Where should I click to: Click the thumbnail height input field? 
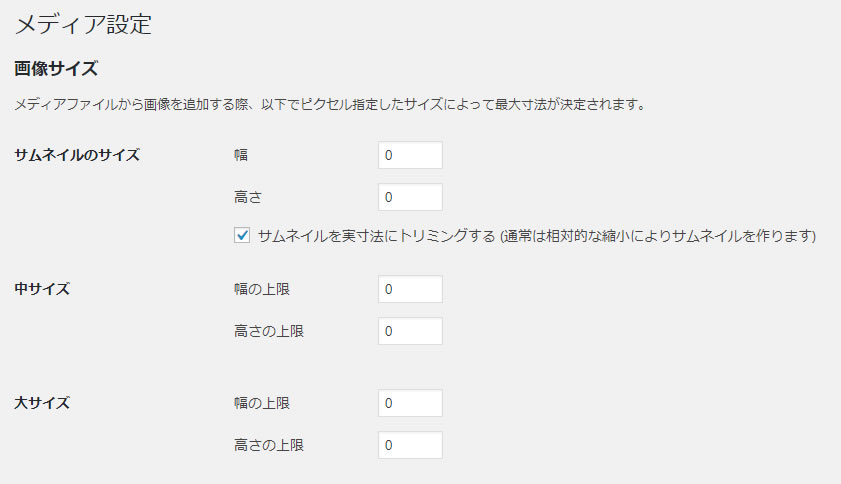(410, 197)
